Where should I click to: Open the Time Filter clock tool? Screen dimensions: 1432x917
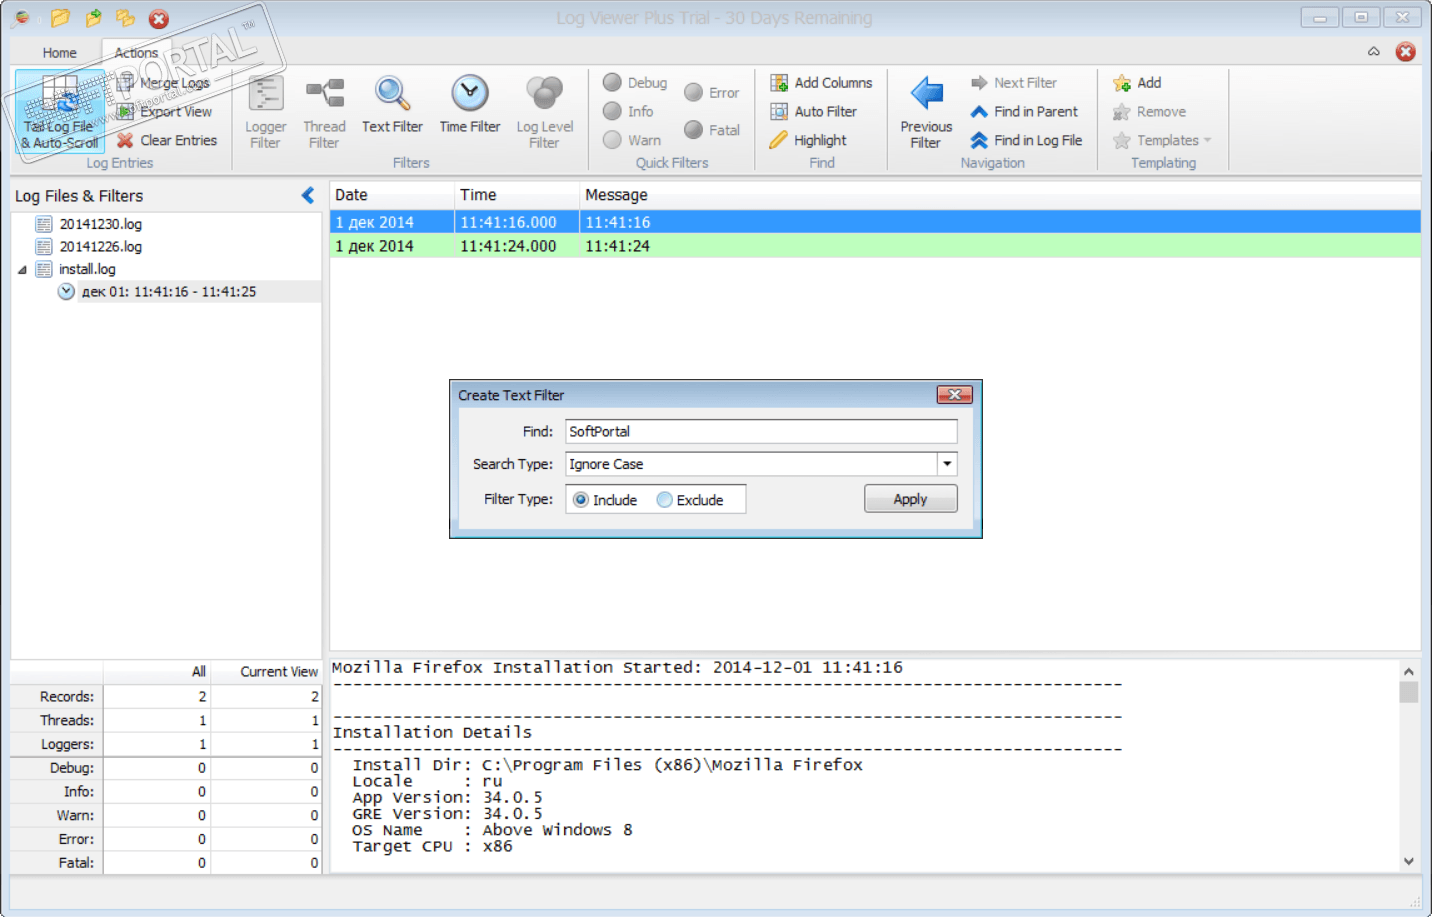(x=470, y=105)
